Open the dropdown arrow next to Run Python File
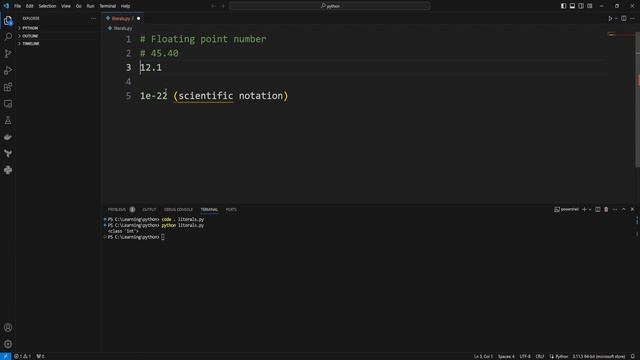Screen dimensions: 640x360 tap(616, 18)
